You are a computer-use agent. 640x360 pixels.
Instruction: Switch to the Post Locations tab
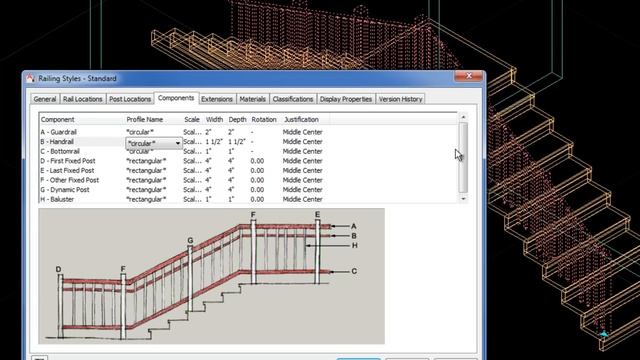point(130,99)
